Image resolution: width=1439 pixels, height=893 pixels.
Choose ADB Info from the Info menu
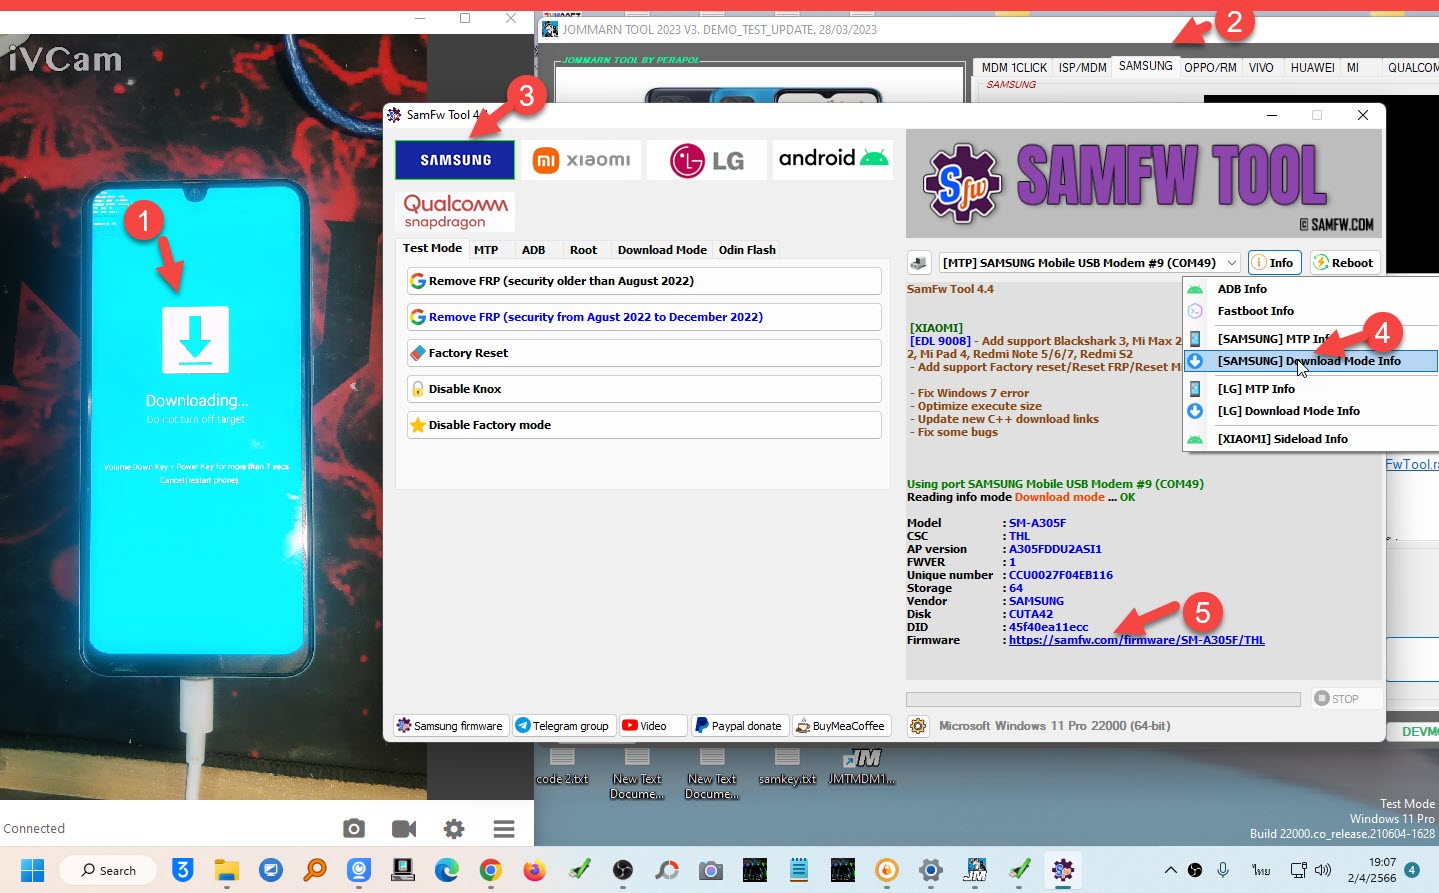[x=1311, y=289]
